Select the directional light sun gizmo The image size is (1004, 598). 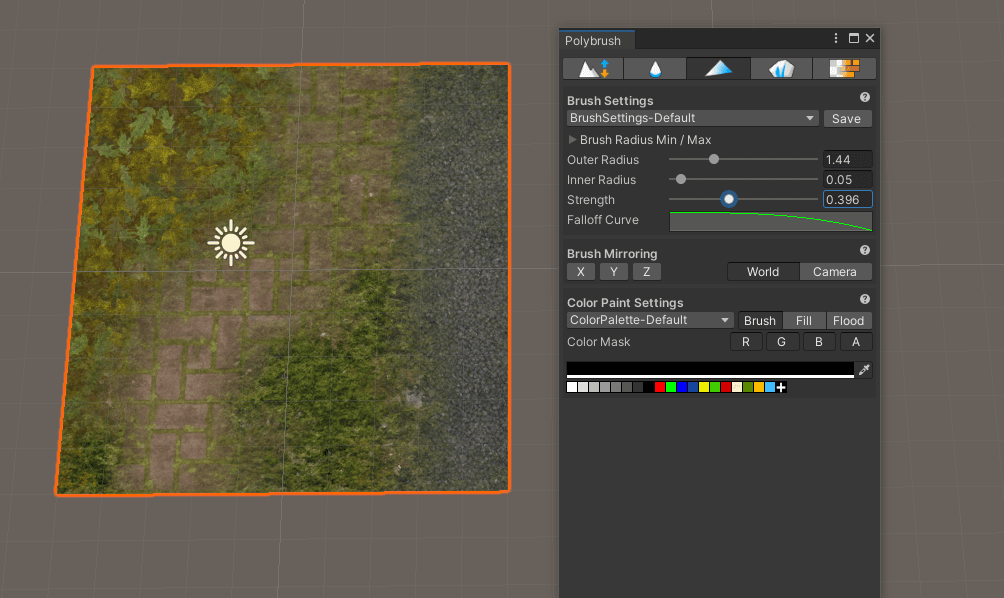point(231,243)
